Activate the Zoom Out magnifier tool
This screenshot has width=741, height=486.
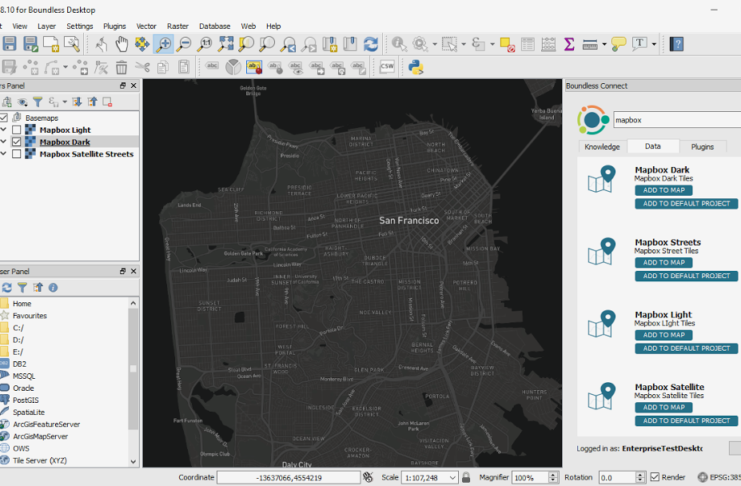click(x=184, y=44)
